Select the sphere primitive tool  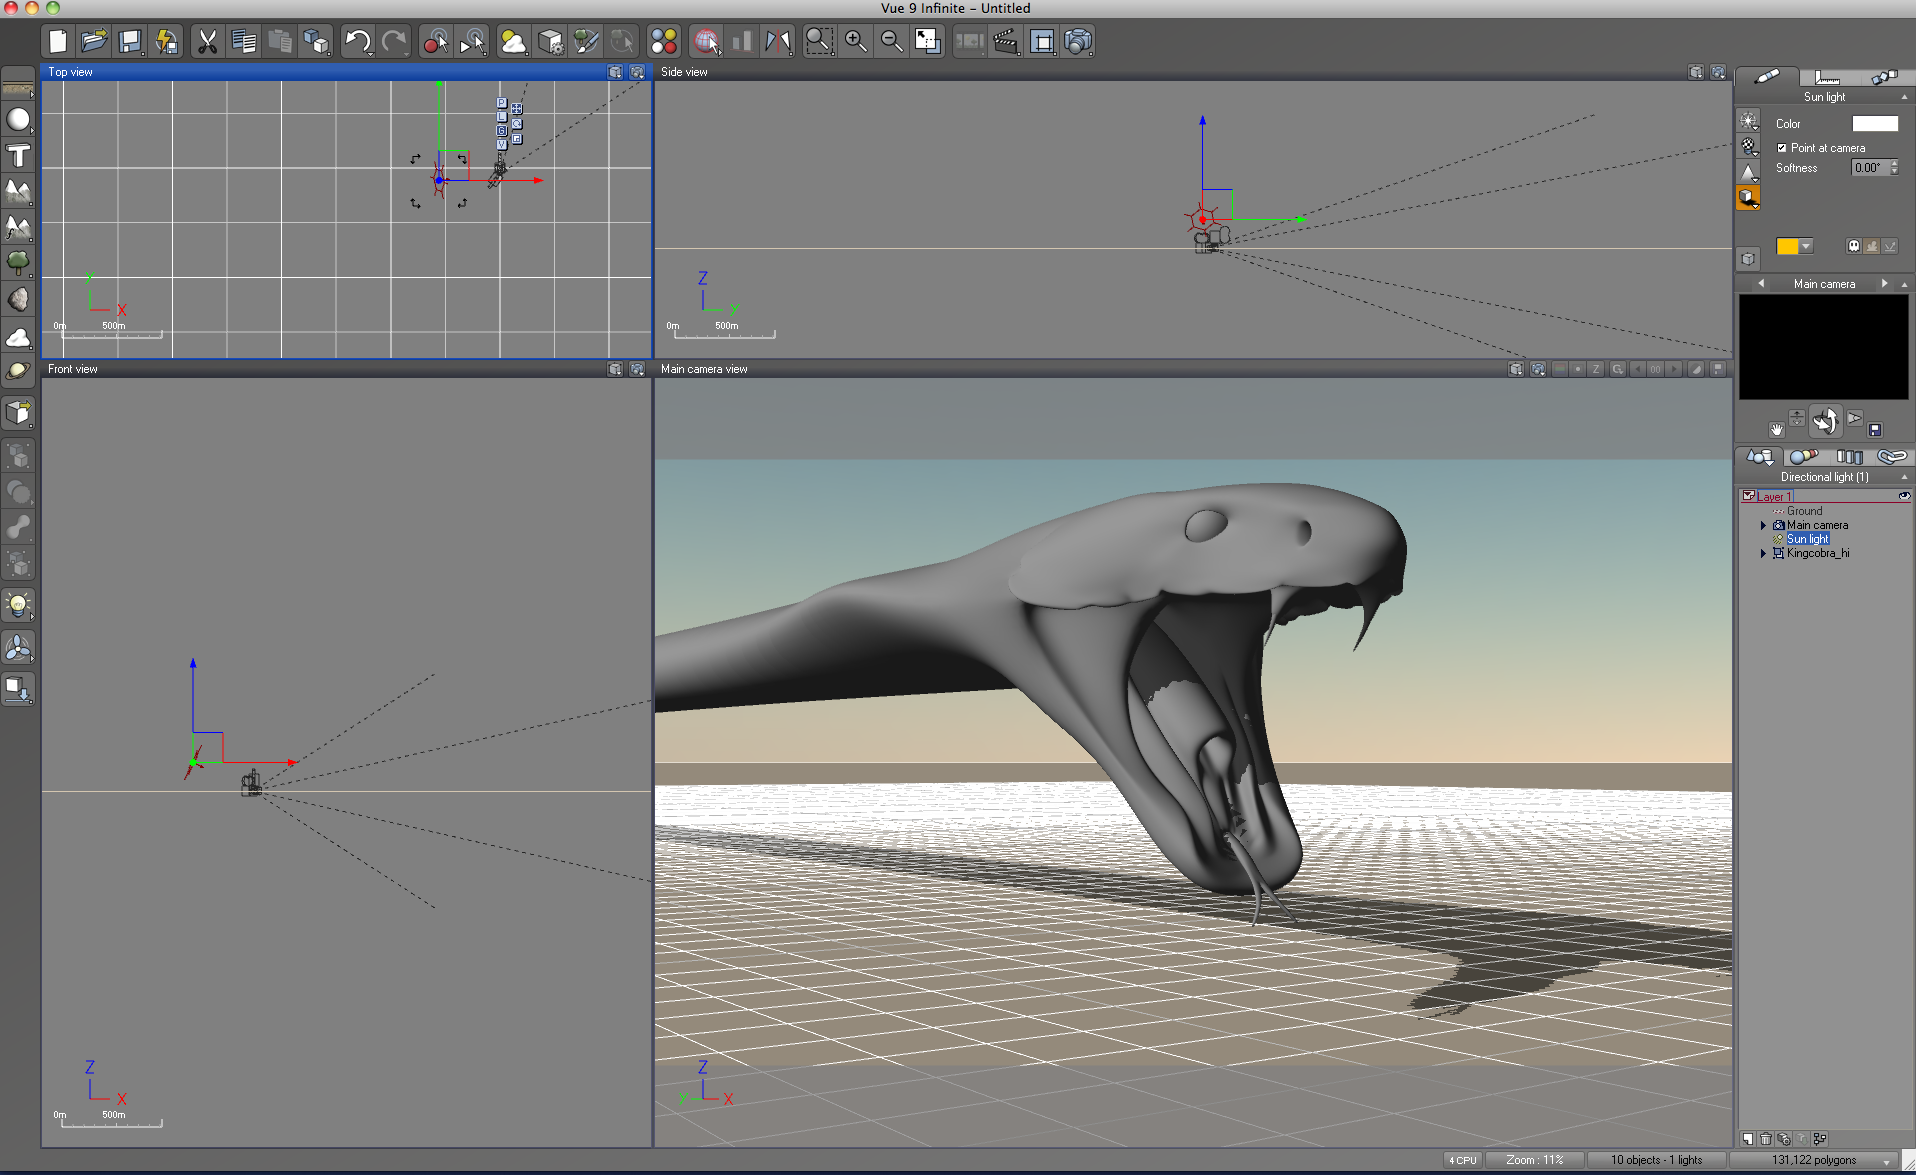[18, 120]
